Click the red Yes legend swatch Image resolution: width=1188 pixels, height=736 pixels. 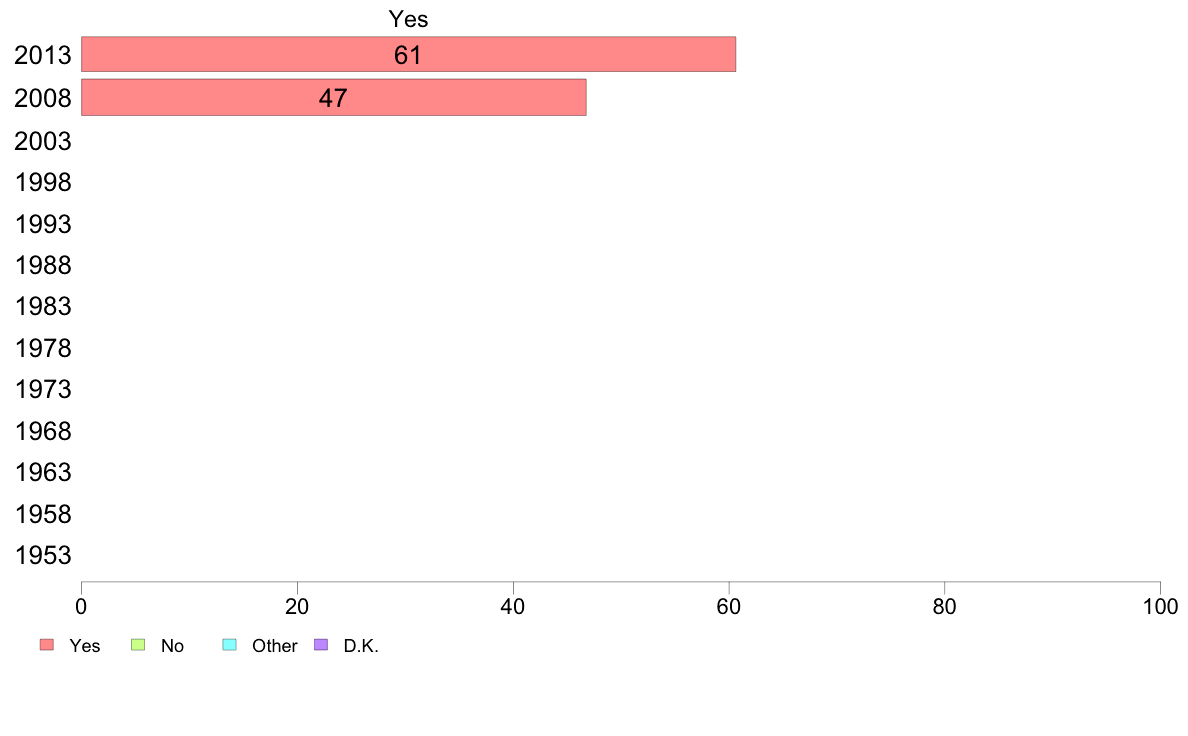click(47, 645)
